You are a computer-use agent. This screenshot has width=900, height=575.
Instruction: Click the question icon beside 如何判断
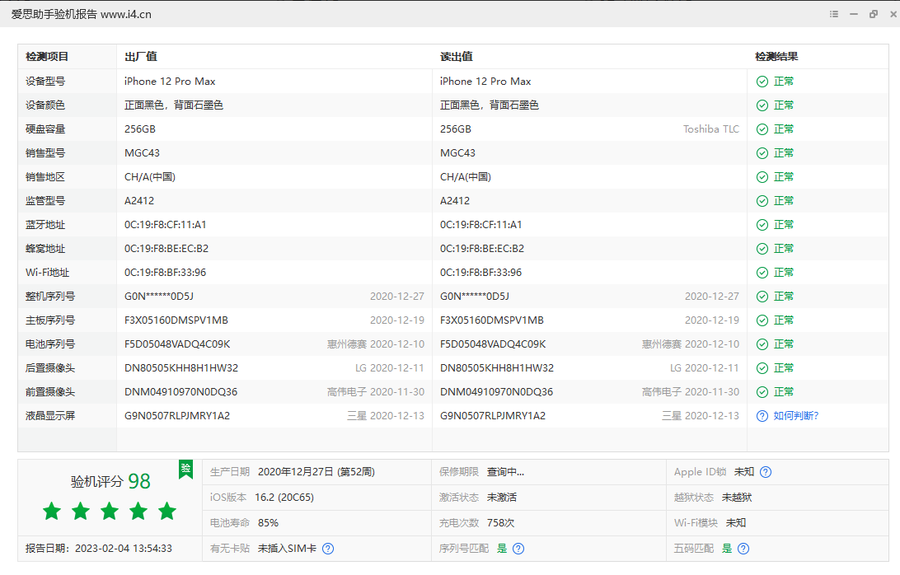[x=762, y=416]
